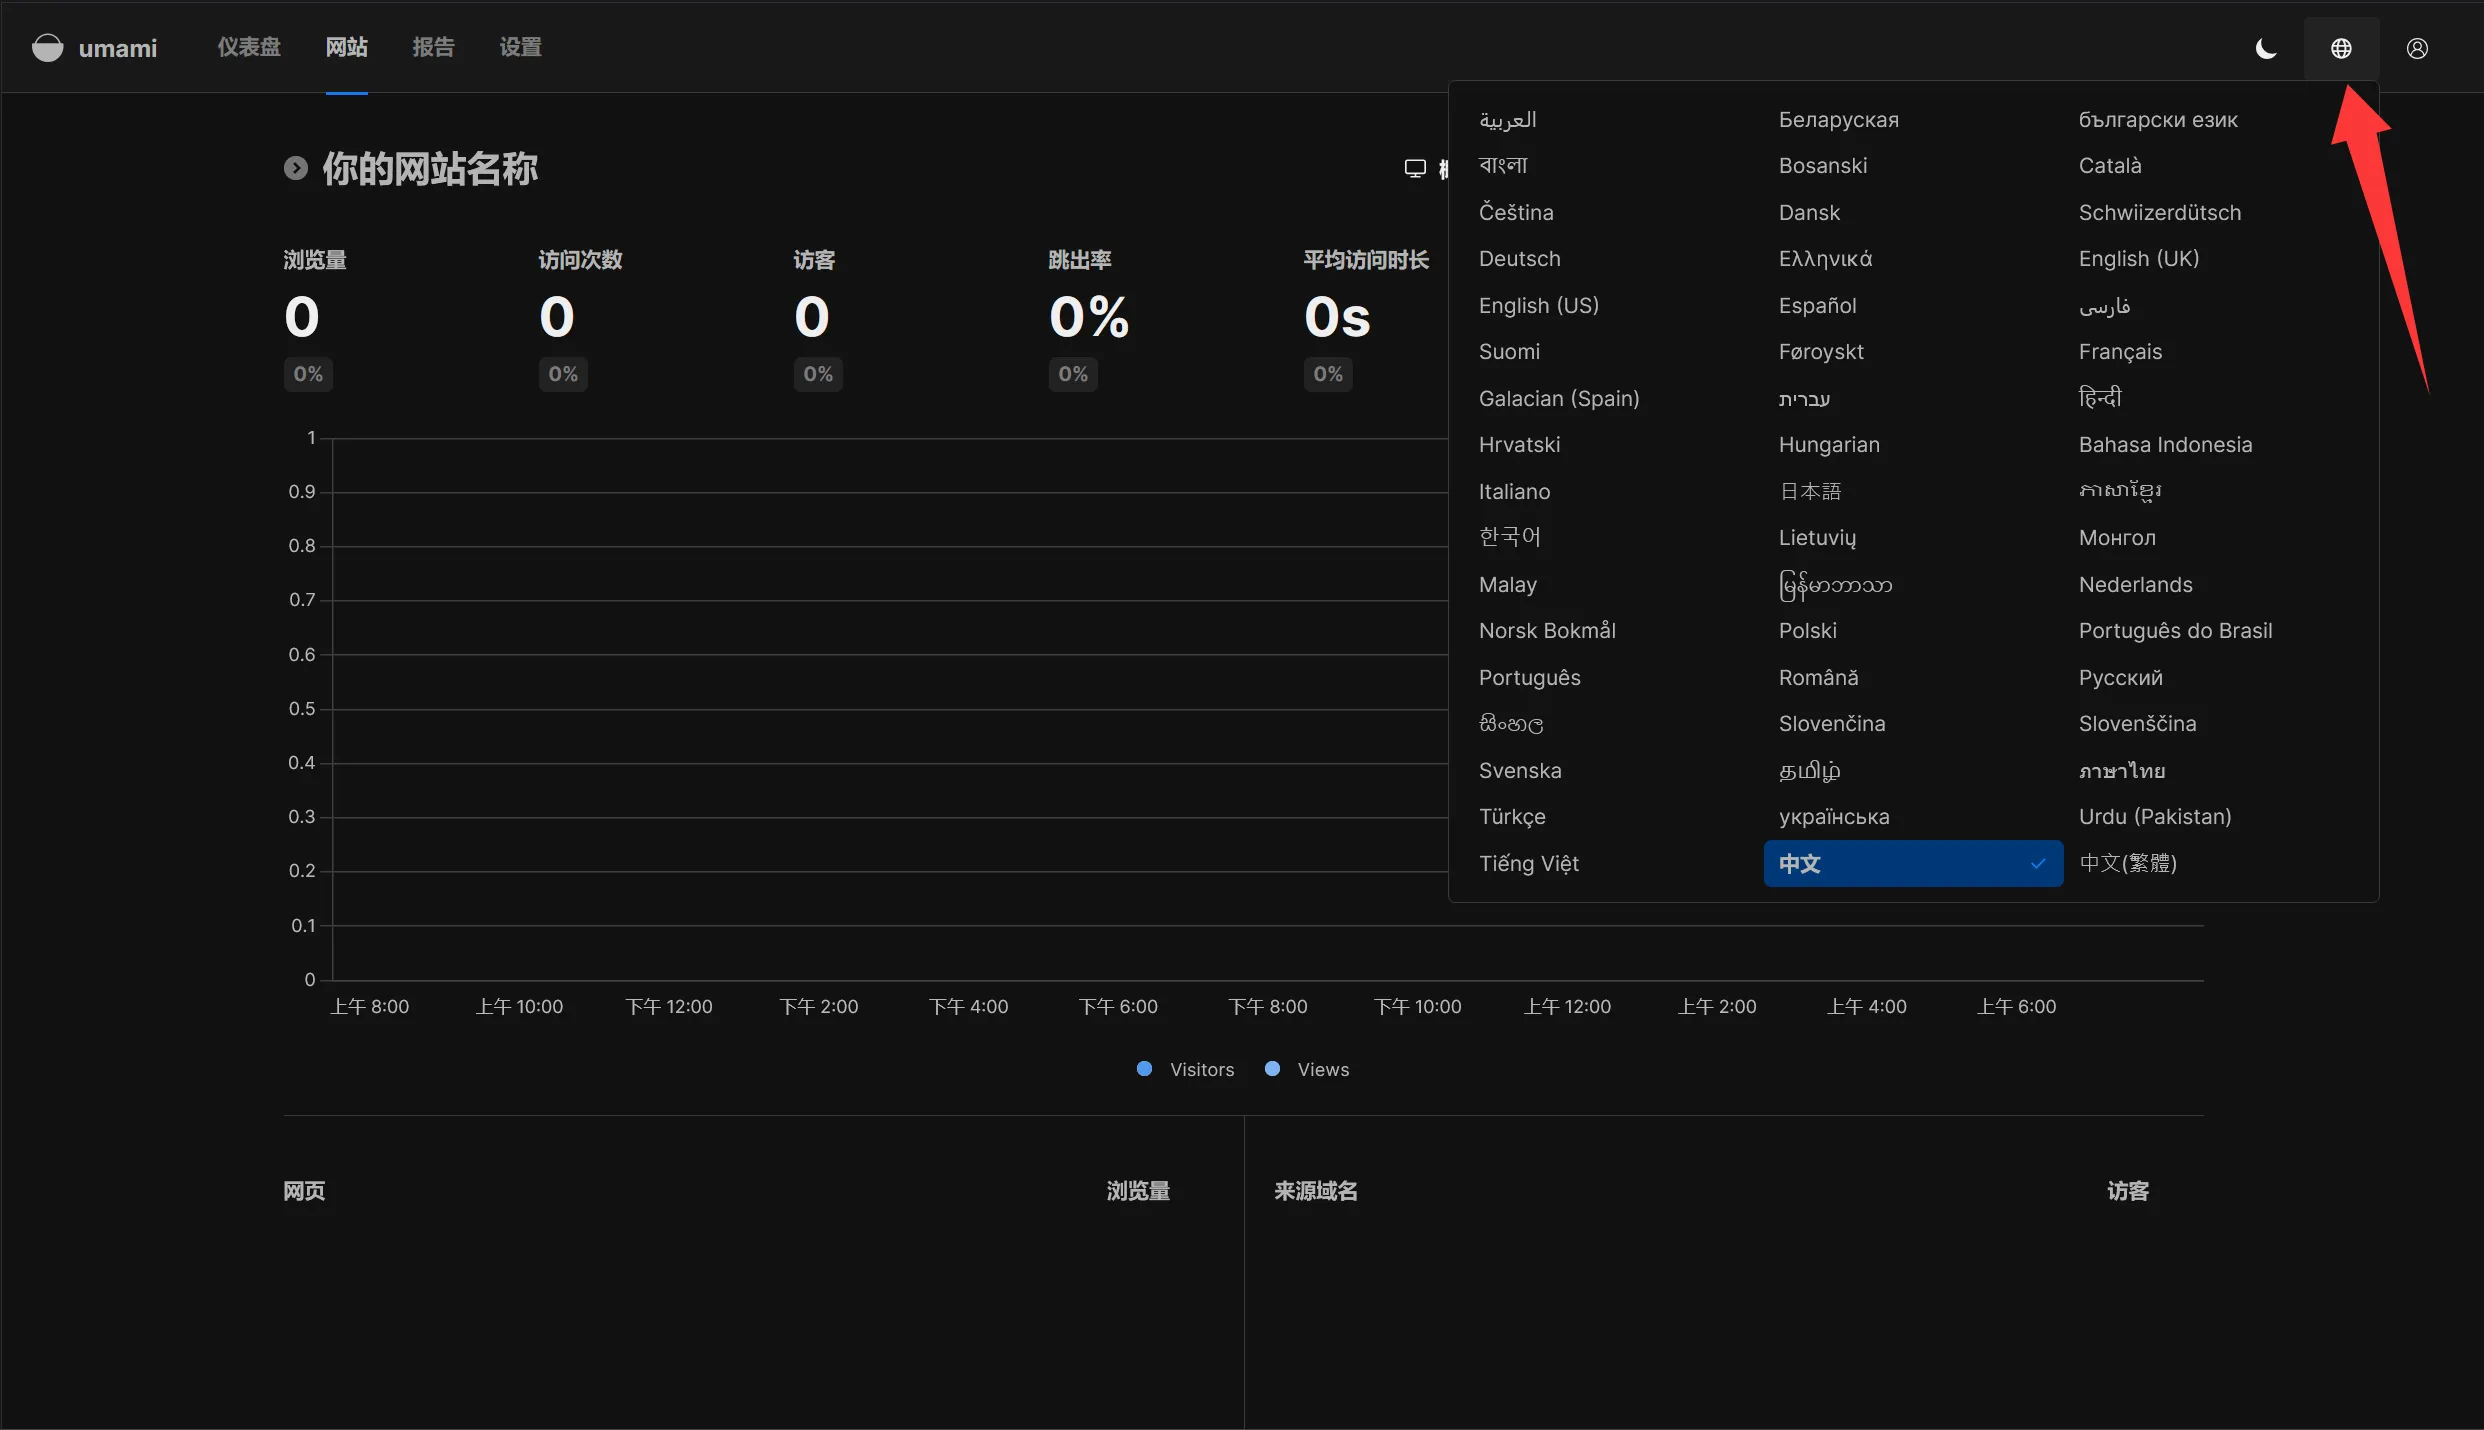Choose English (US) from the language list

point(1538,305)
